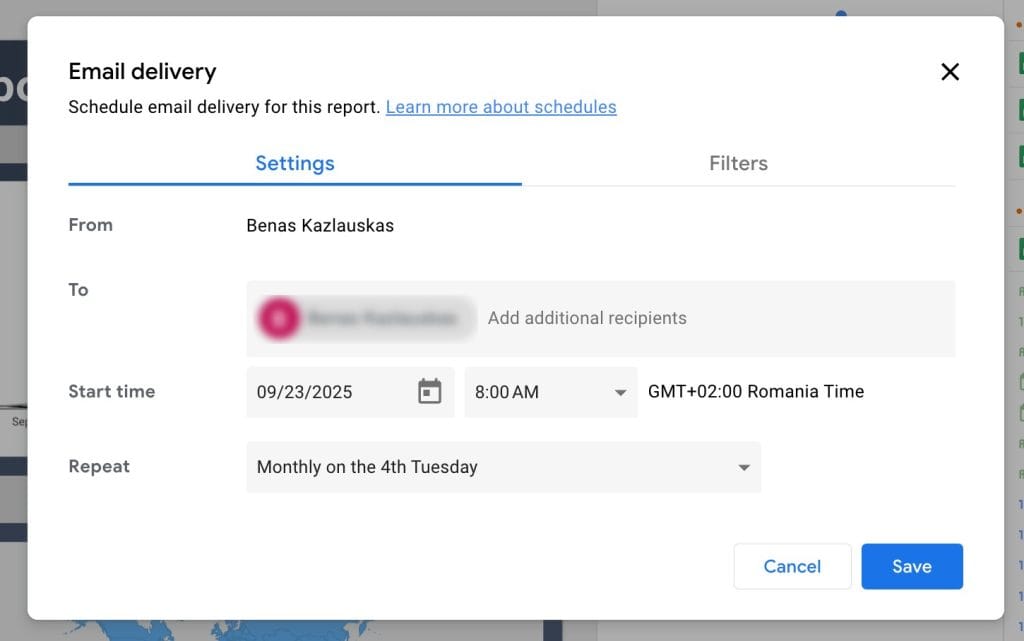Open Learn more about schedules link
Screen dimensions: 1024x641
[500, 107]
